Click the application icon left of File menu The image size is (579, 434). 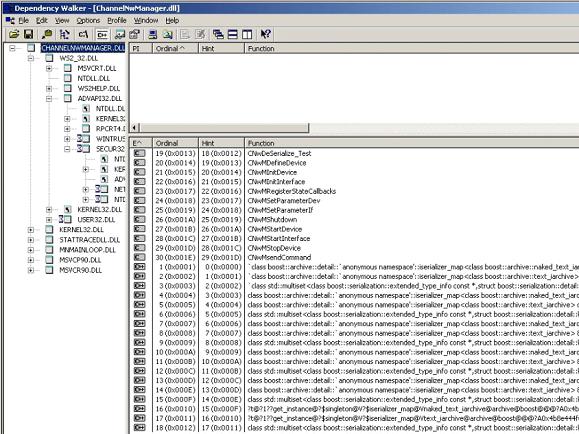[10, 20]
